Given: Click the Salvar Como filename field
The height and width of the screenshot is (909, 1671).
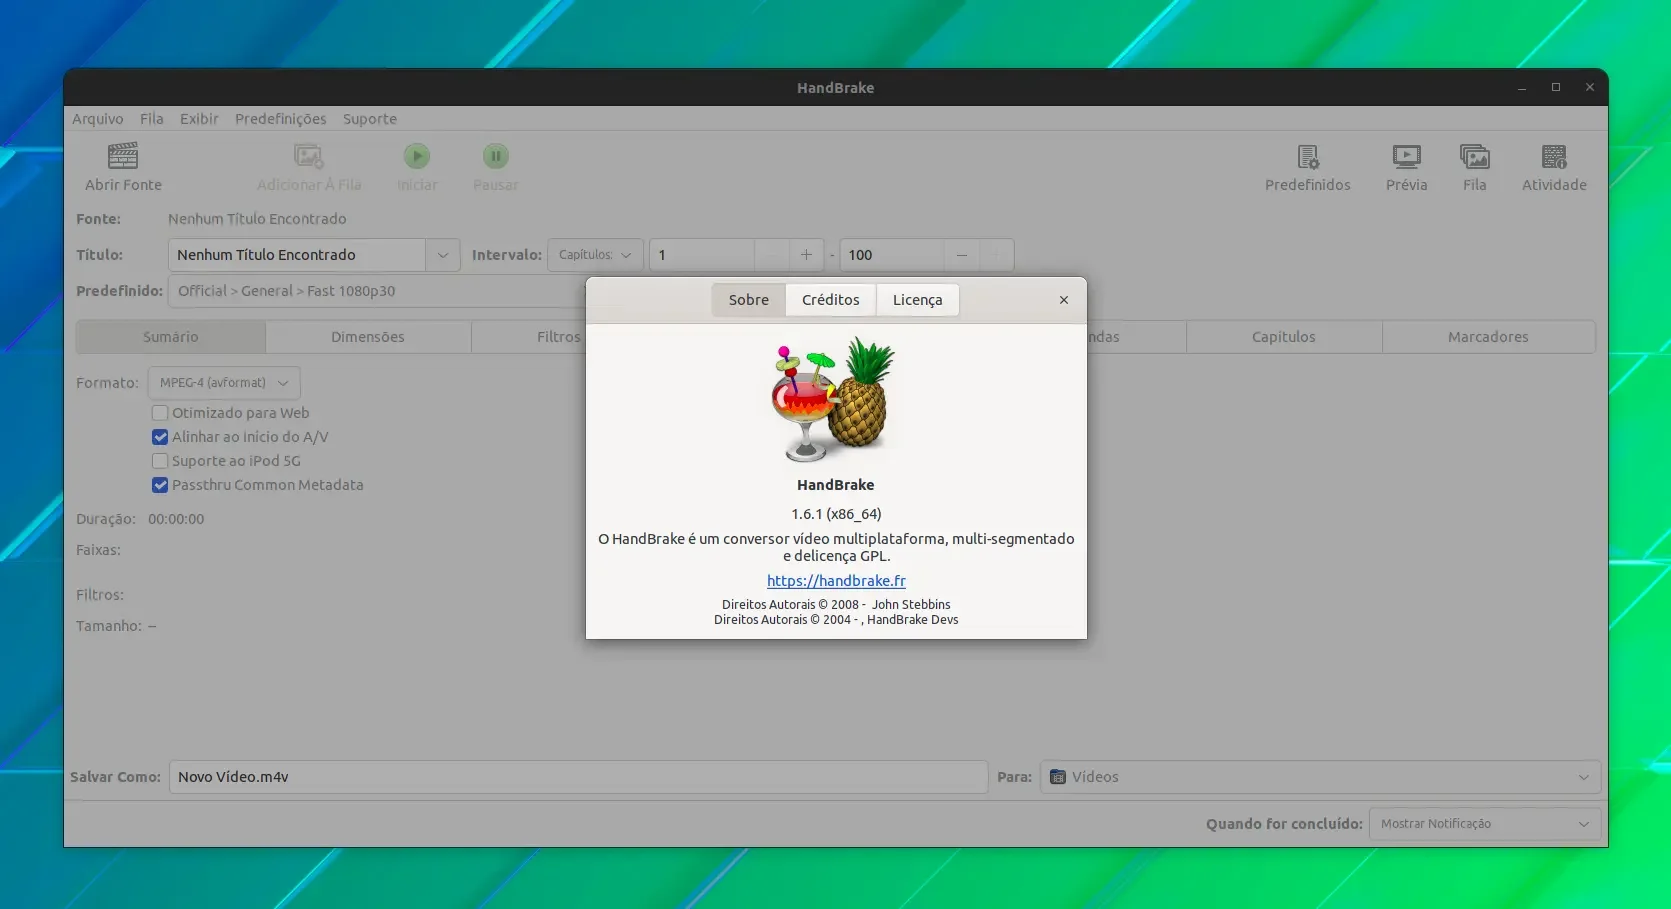Looking at the screenshot, I should pyautogui.click(x=578, y=777).
